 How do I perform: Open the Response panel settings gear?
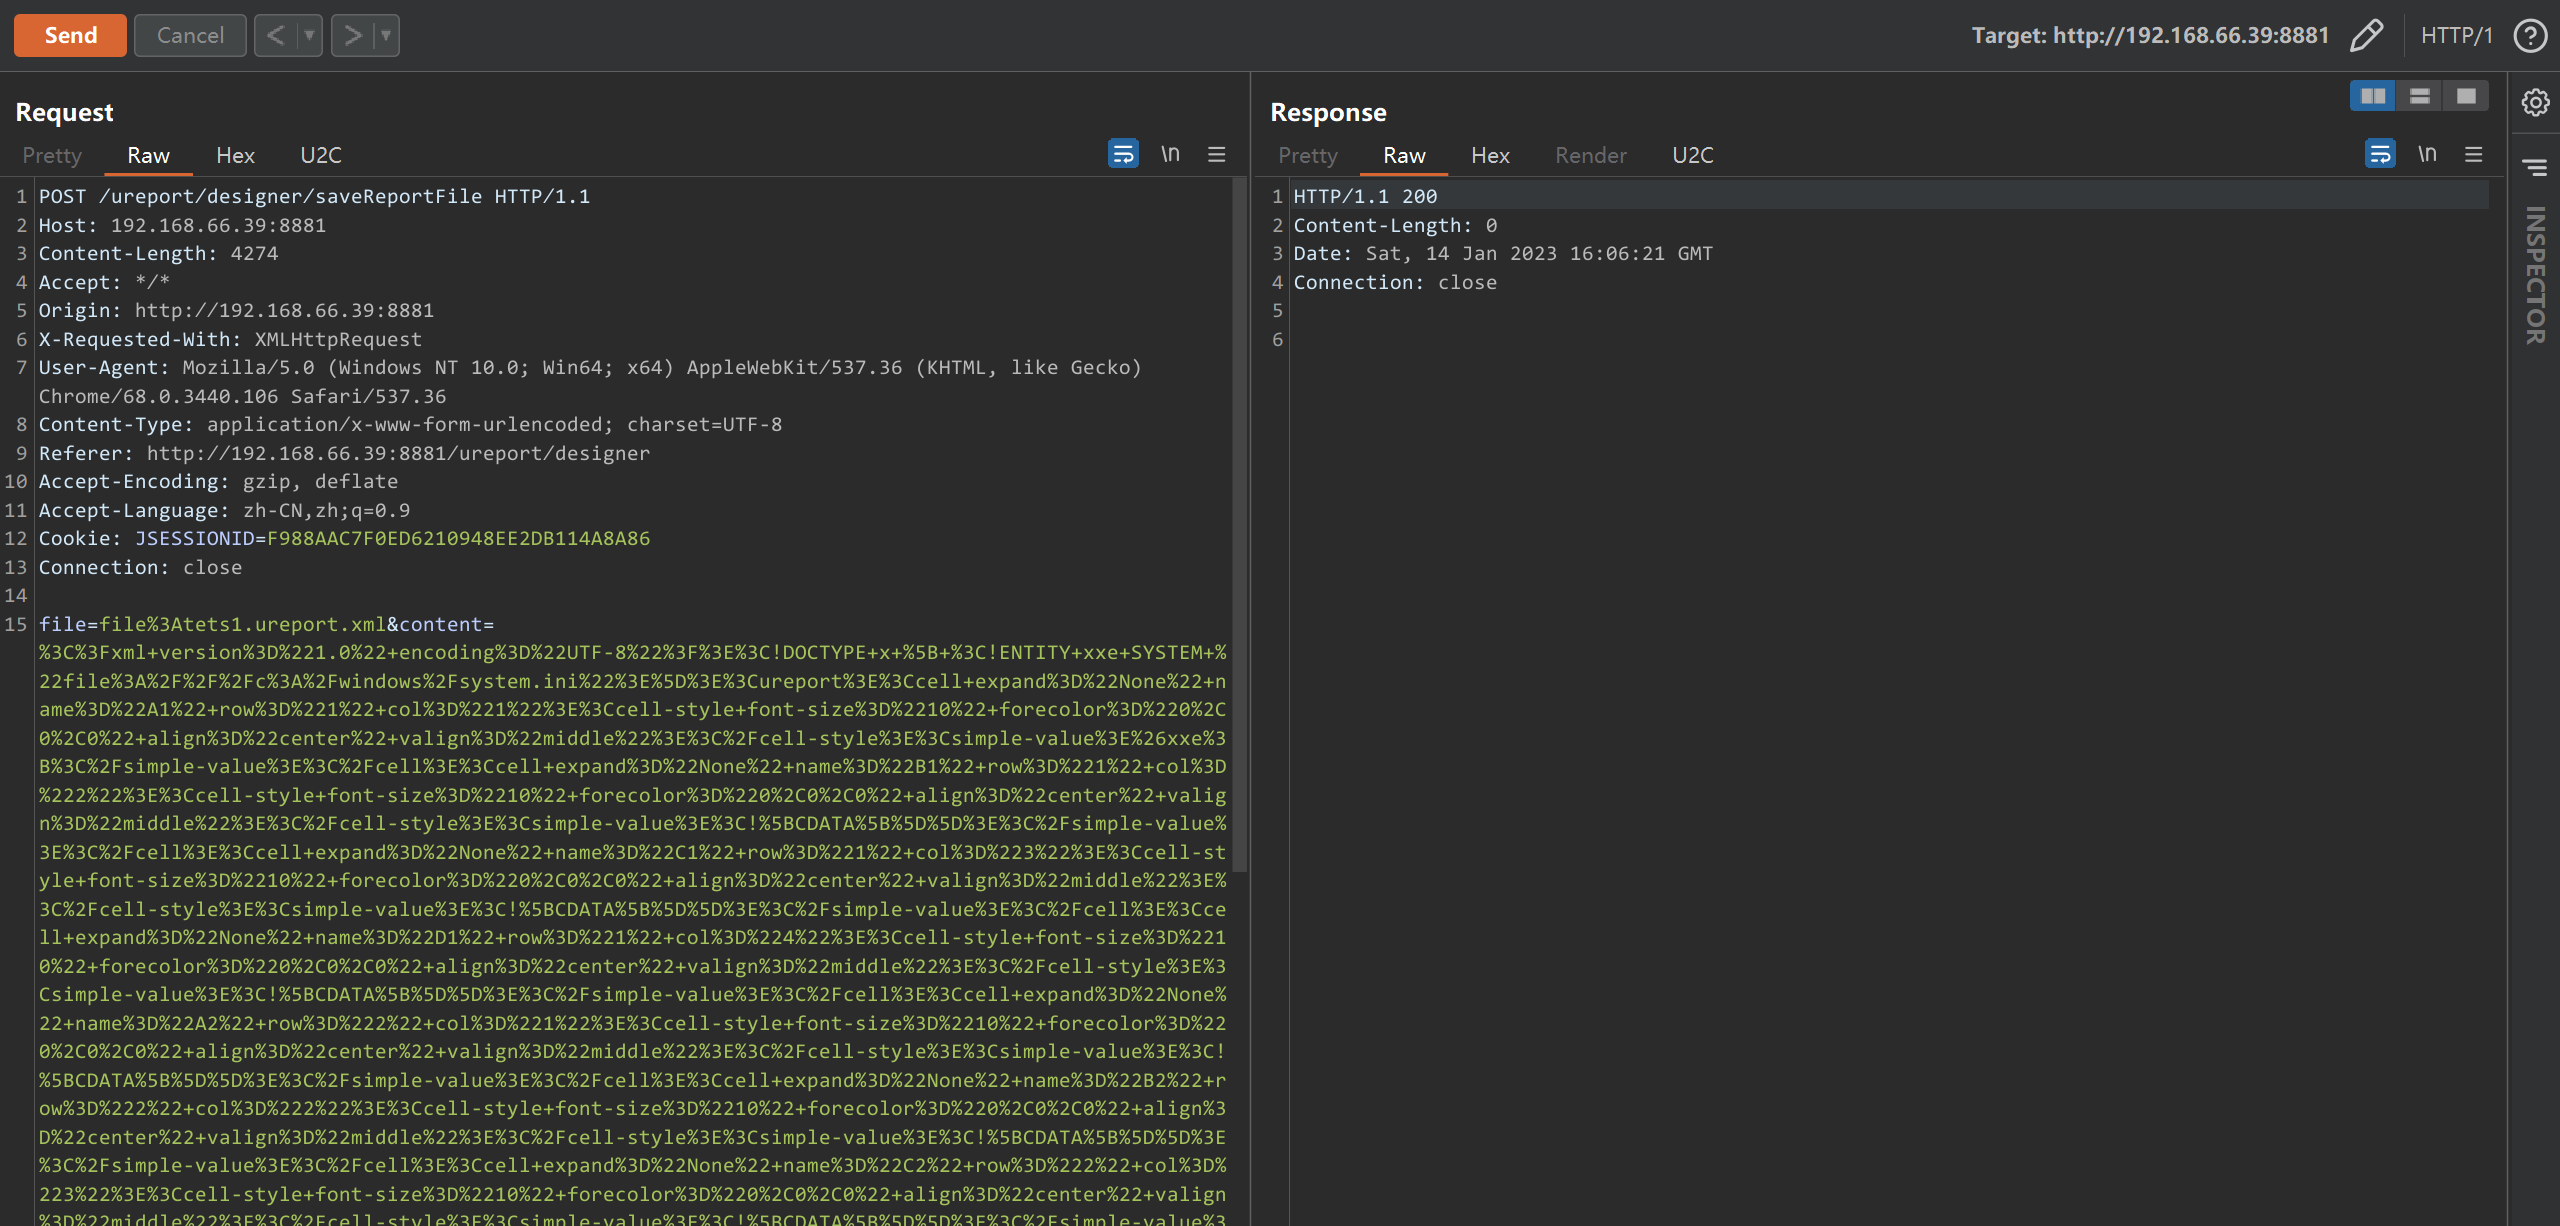point(2534,102)
